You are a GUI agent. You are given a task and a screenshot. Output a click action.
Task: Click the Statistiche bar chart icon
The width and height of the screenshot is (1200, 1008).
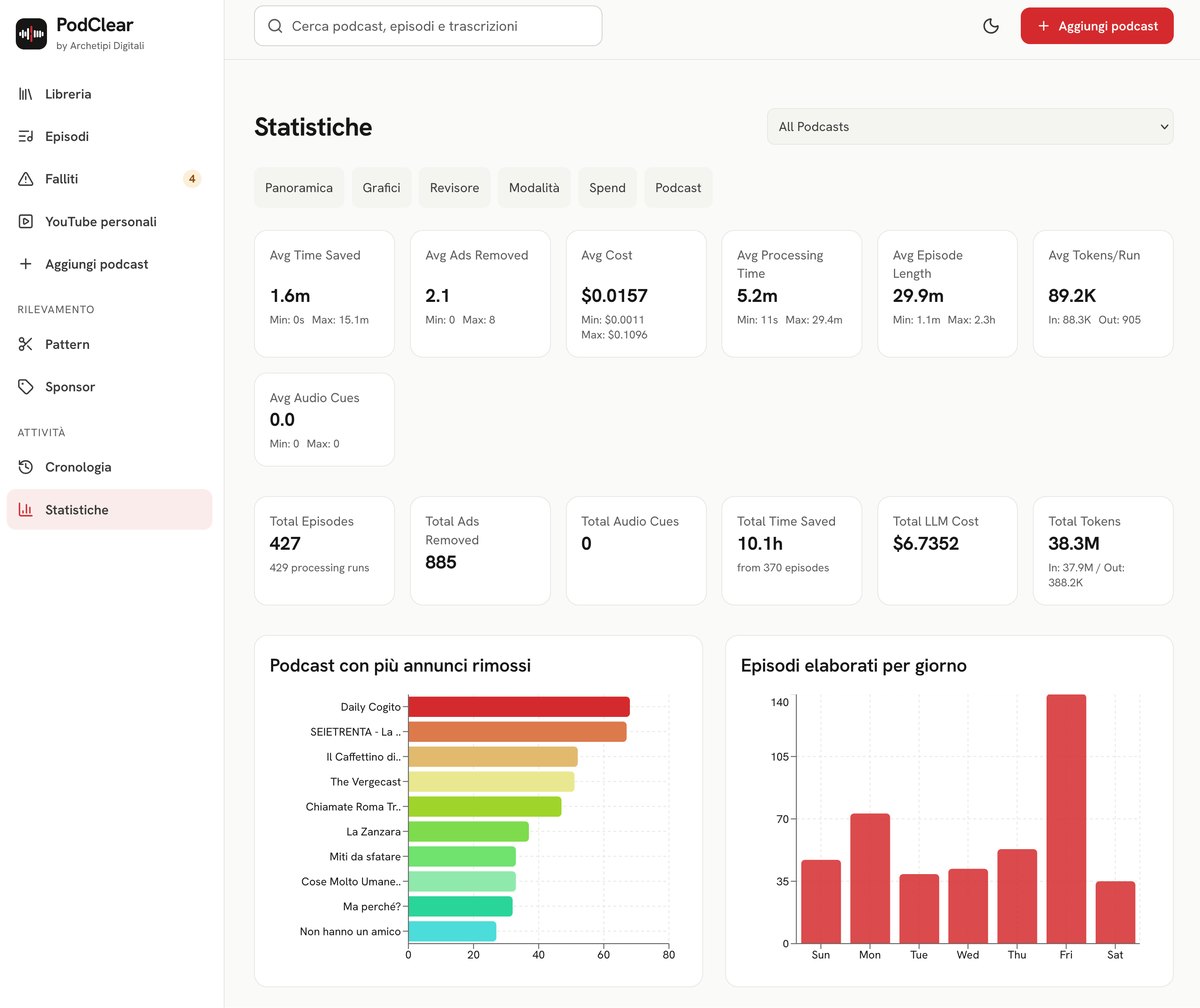(x=26, y=510)
